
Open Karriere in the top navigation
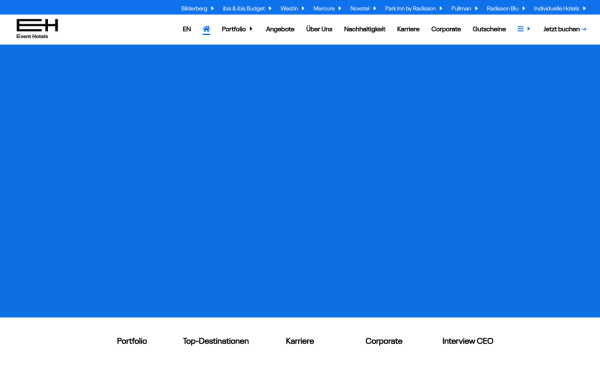point(408,29)
